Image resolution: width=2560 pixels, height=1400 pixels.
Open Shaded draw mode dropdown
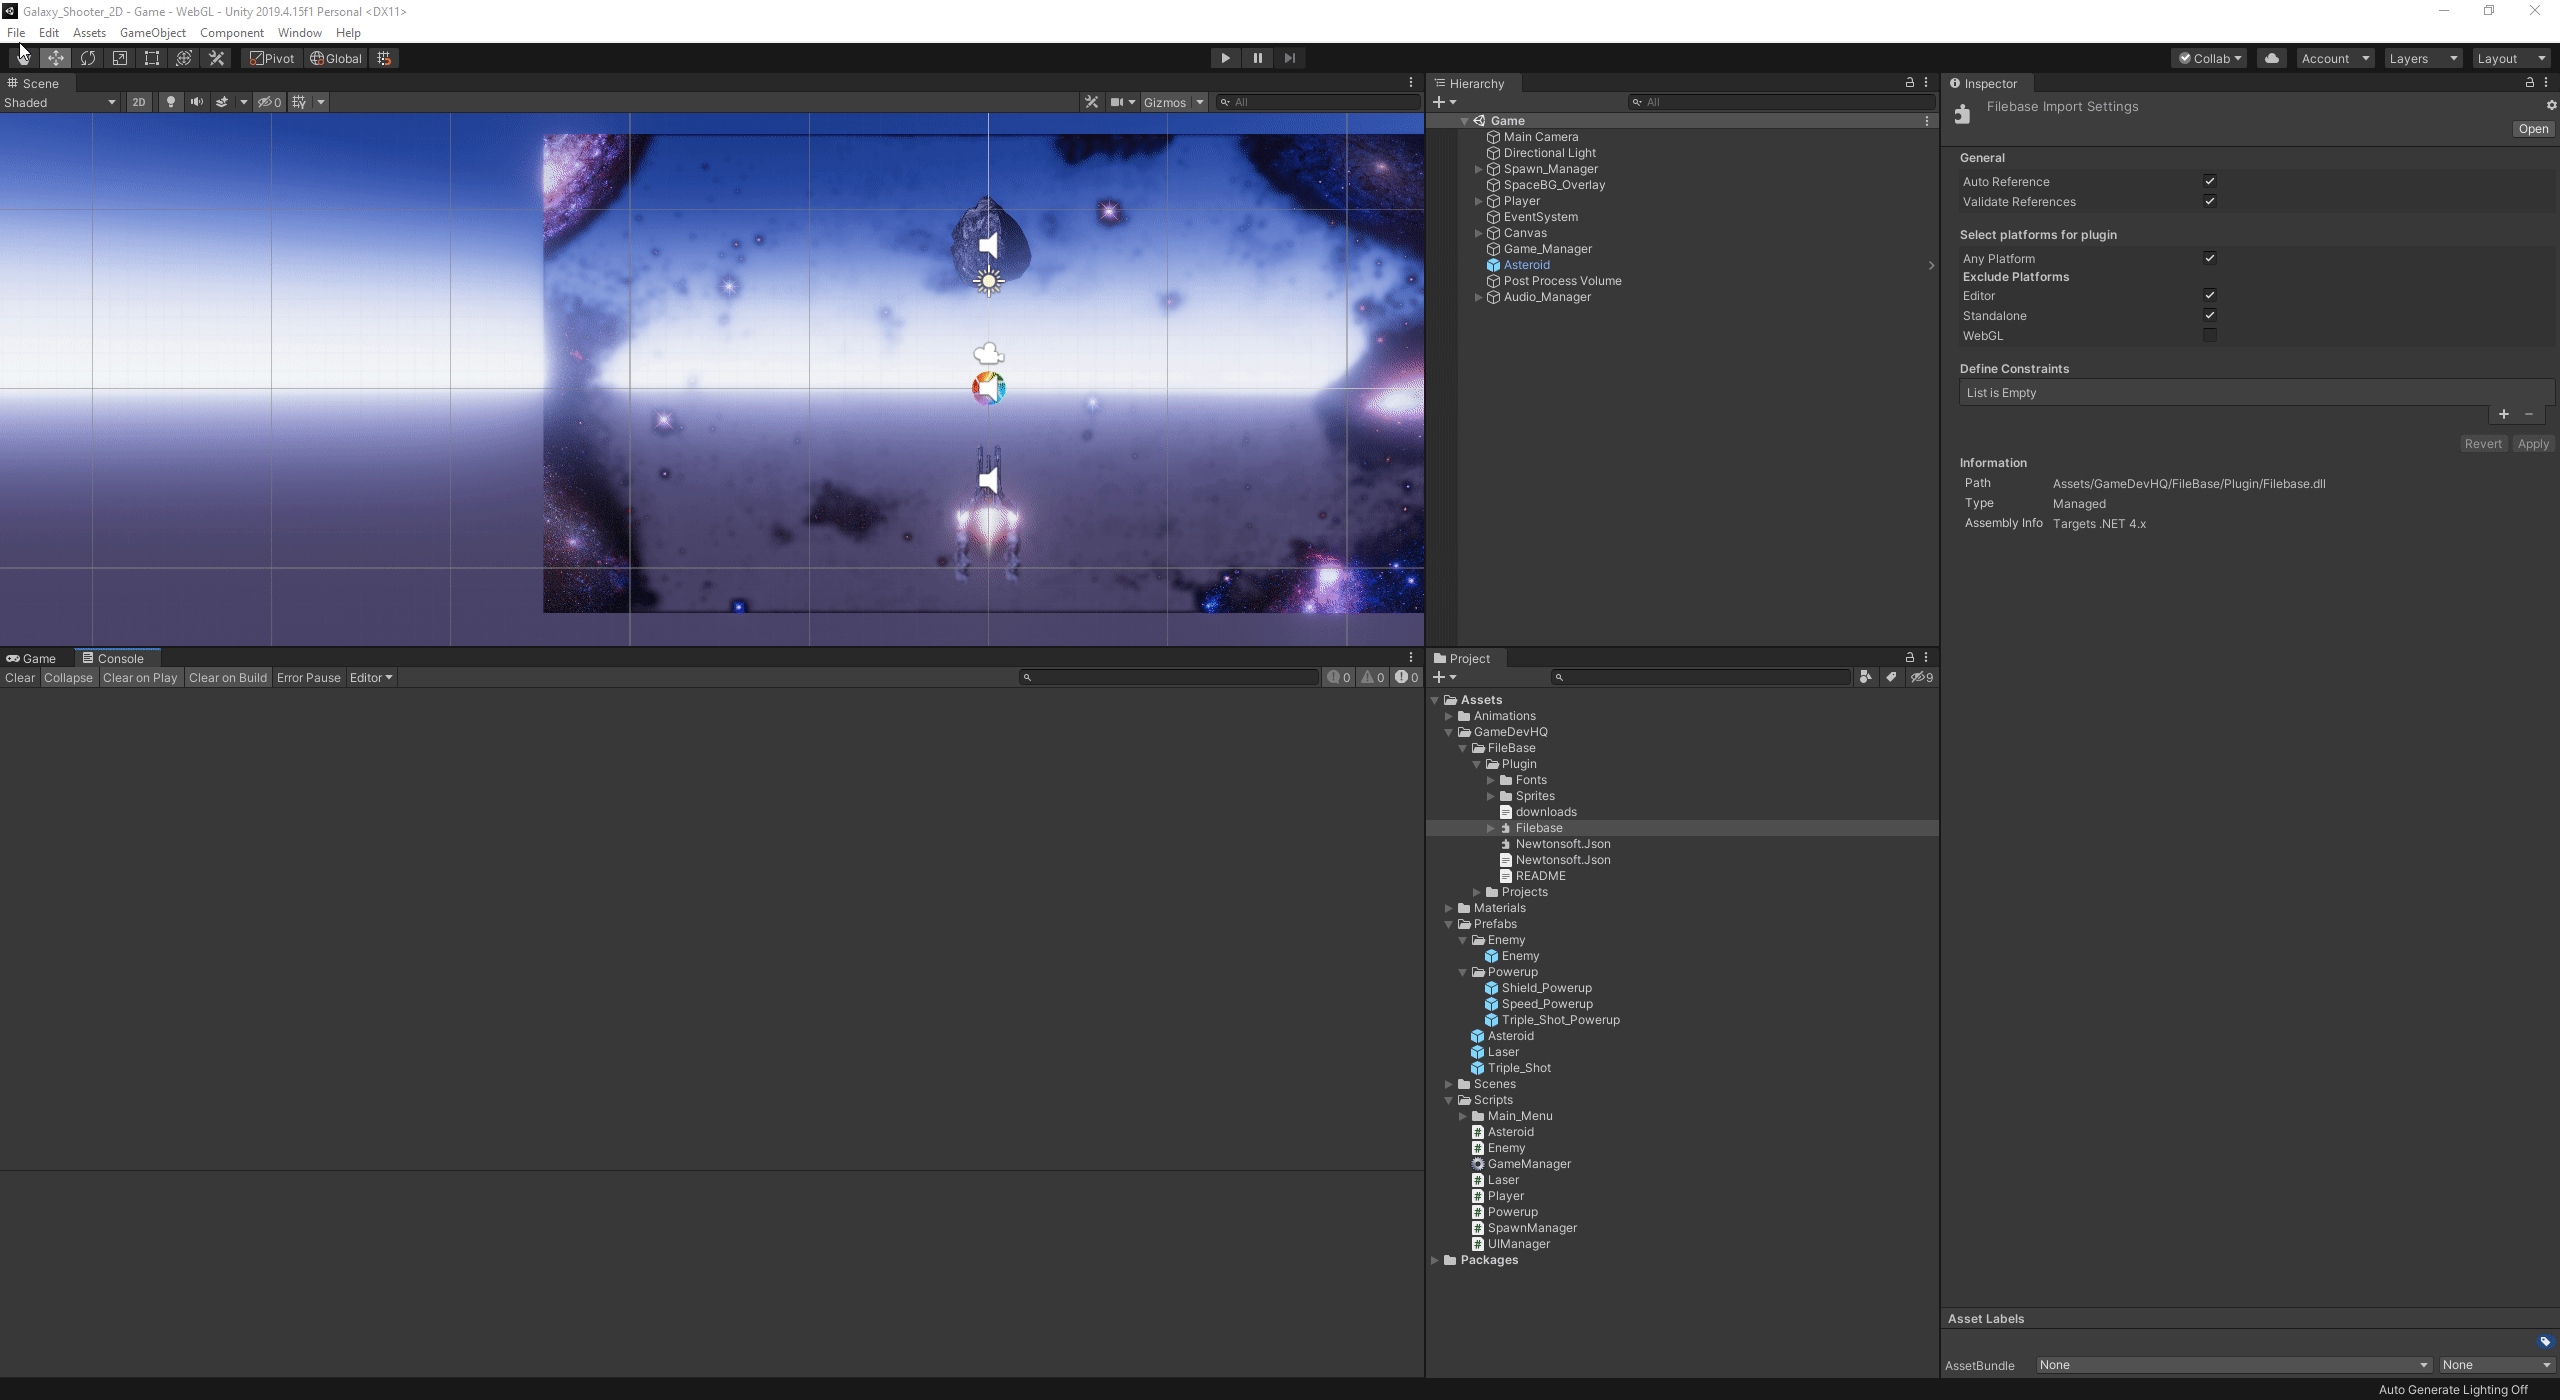click(x=60, y=102)
